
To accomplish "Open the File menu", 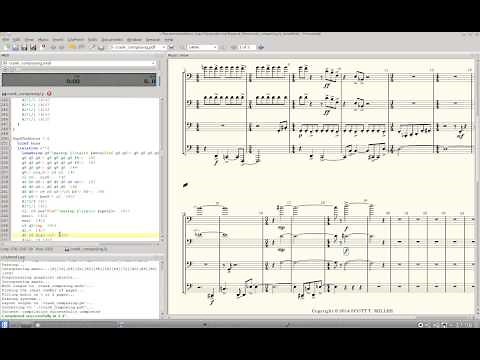I will point(6,40).
